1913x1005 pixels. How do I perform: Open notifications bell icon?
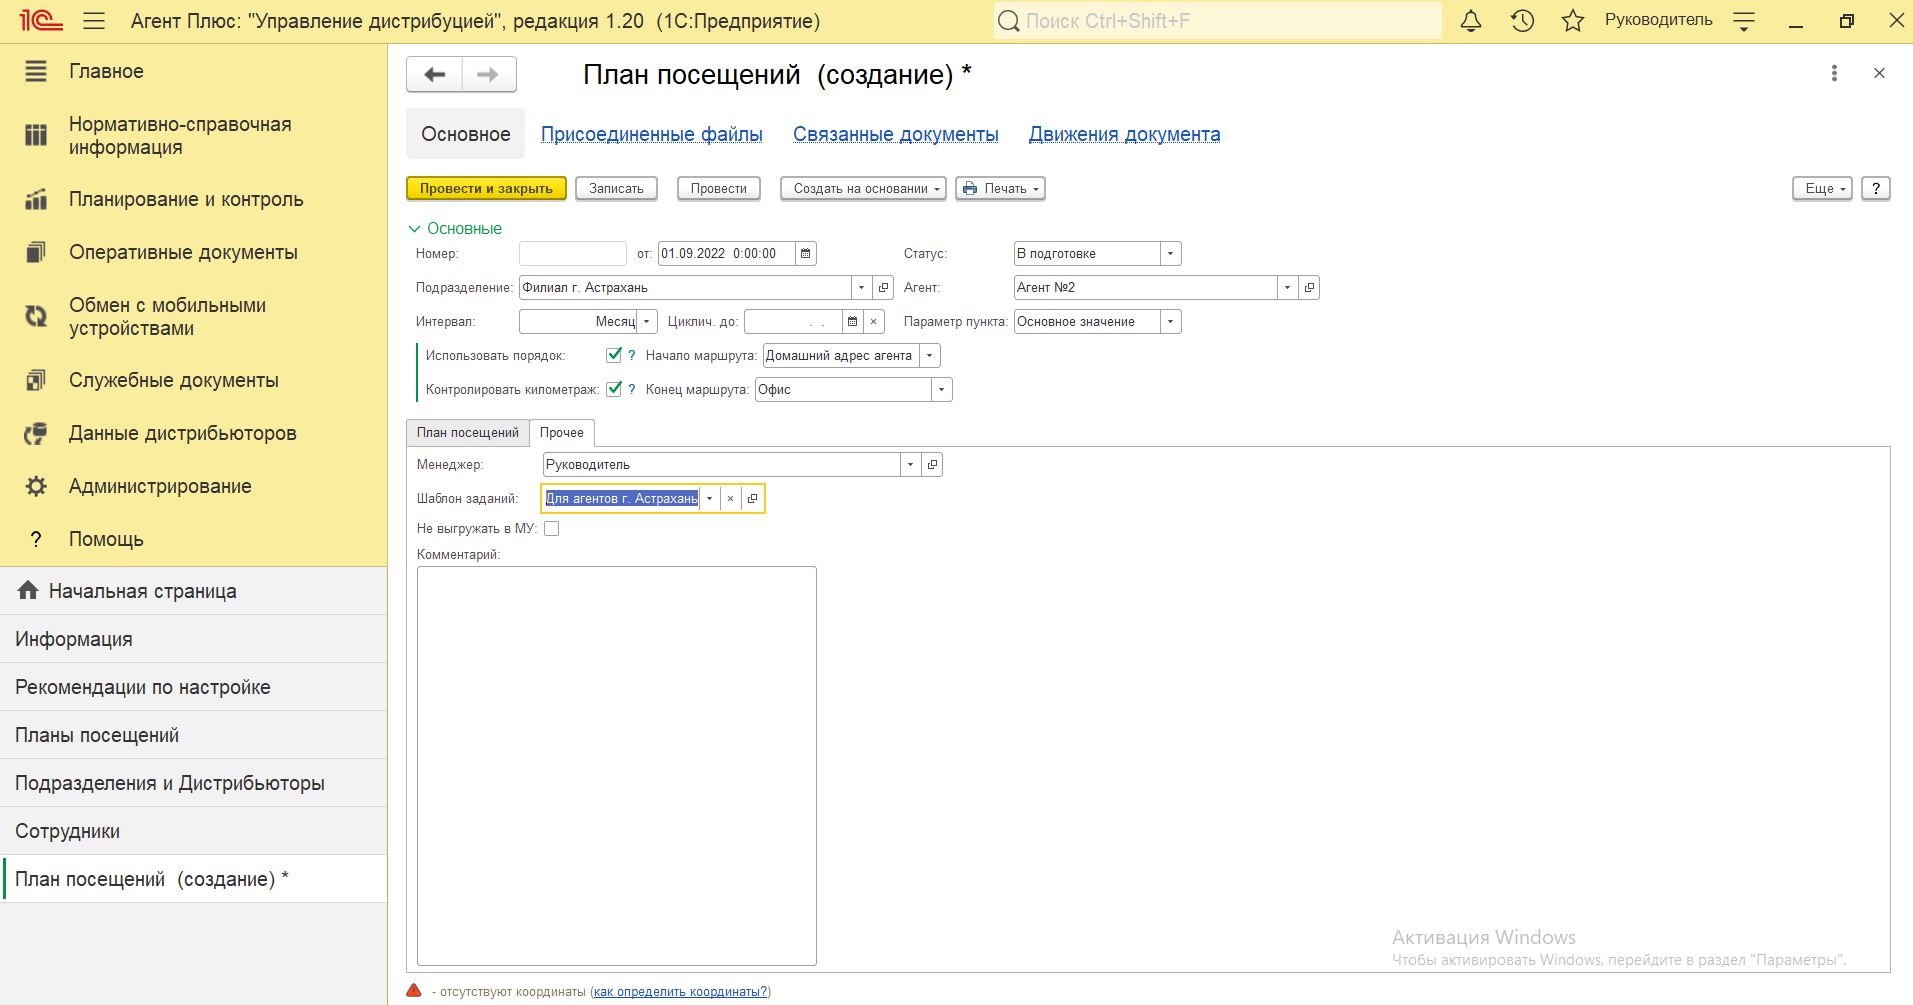(1471, 20)
